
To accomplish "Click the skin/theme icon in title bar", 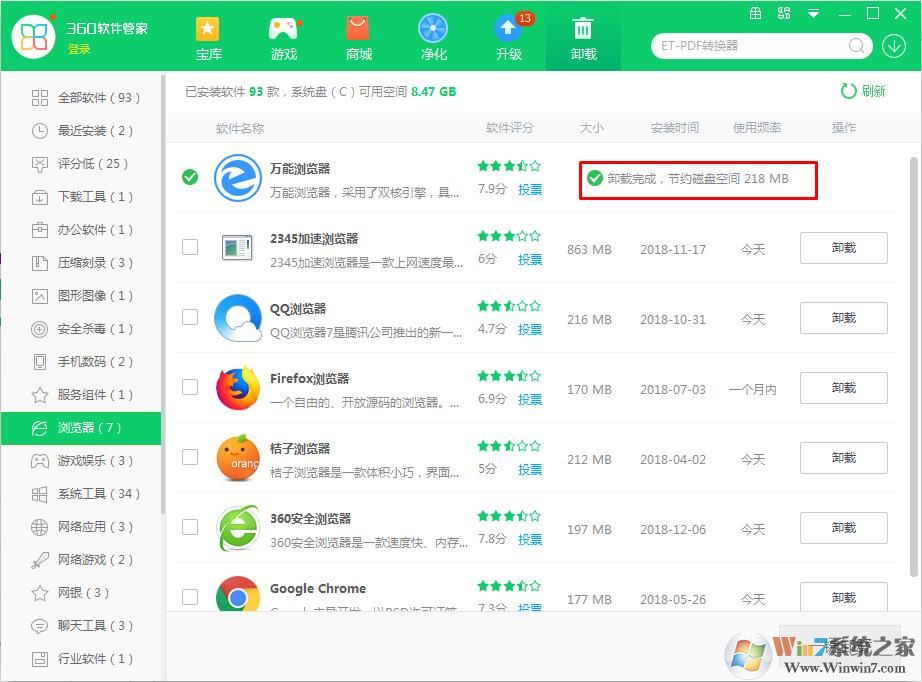I will click(756, 13).
